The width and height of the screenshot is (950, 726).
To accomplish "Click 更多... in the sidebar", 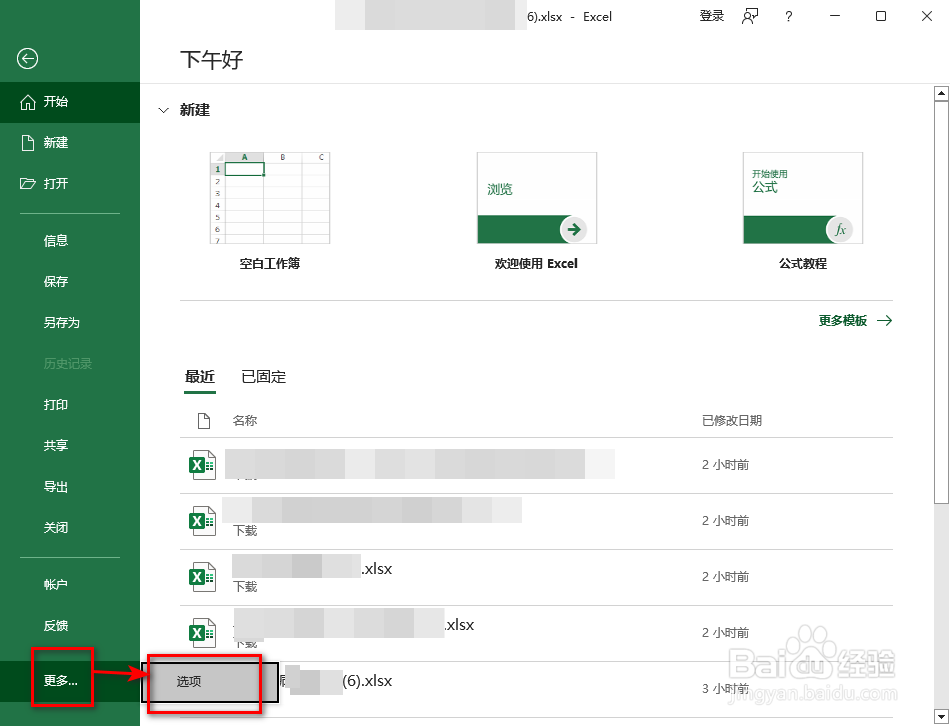I will [x=70, y=681].
